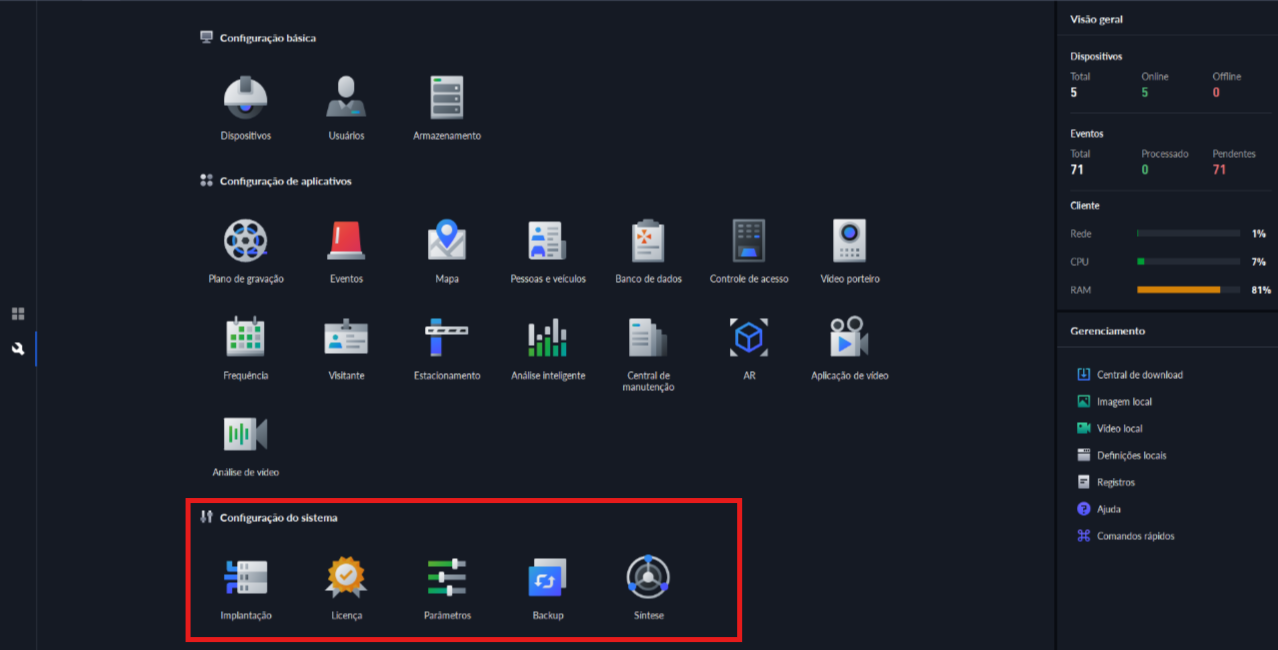Image resolution: width=1278 pixels, height=650 pixels.
Task: Click the Armazenamento storage icon
Action: (x=447, y=98)
